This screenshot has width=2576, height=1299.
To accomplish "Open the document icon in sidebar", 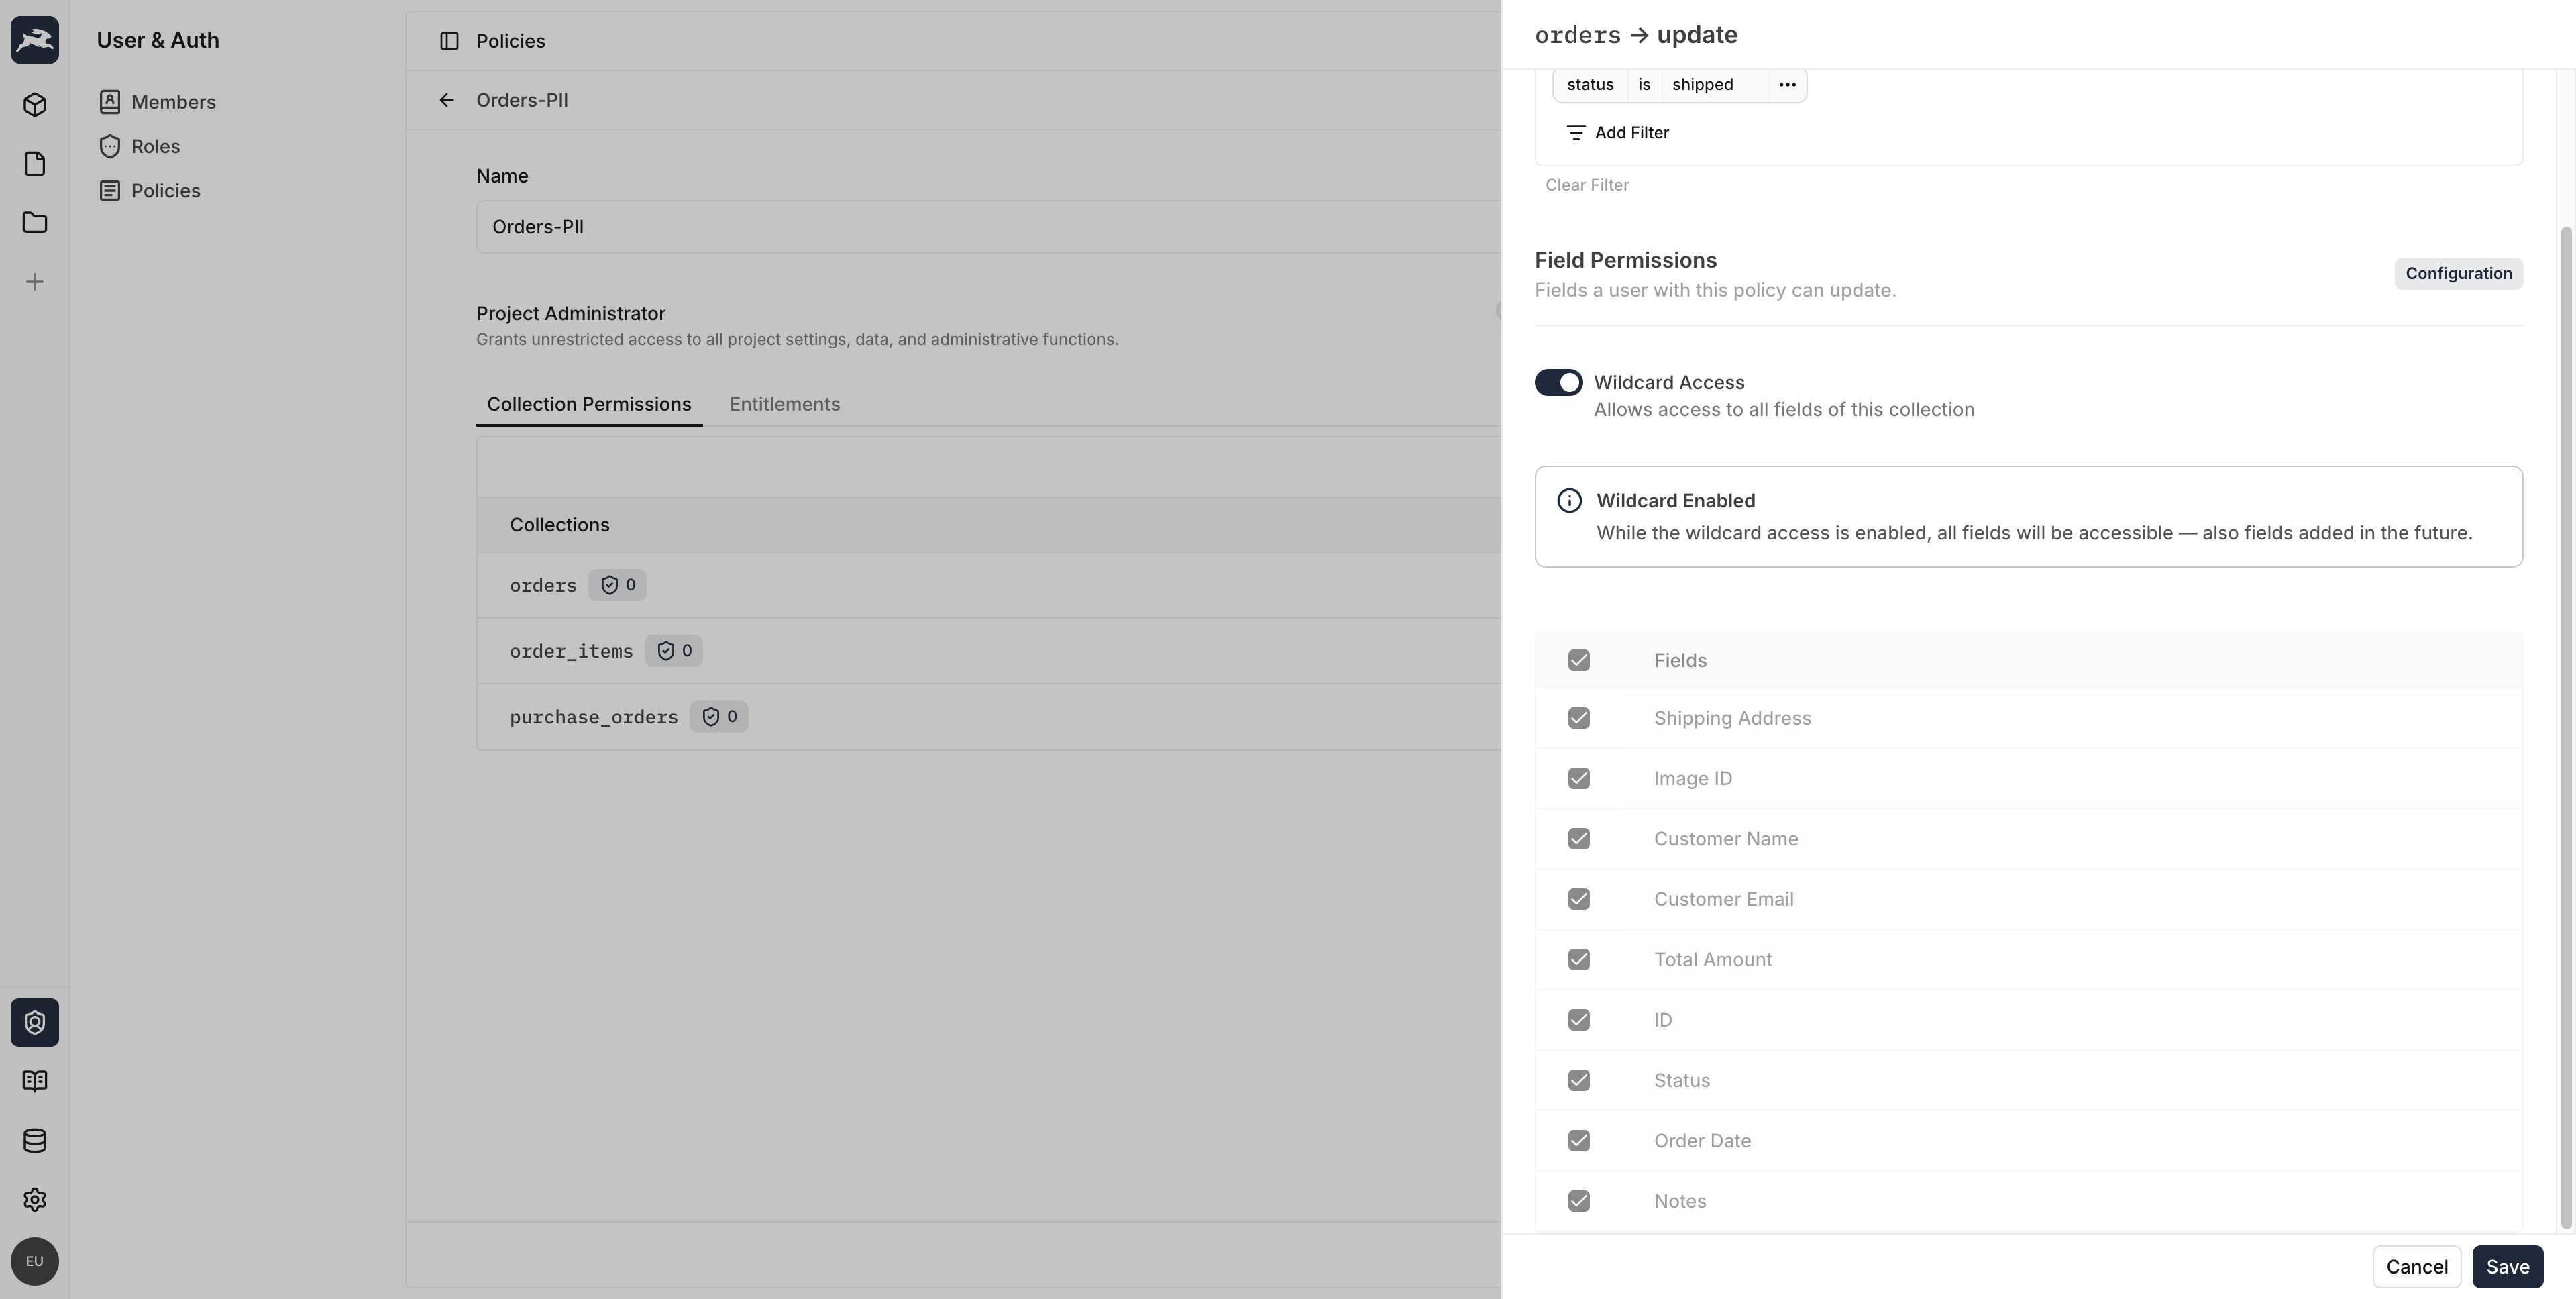I will pos(35,164).
